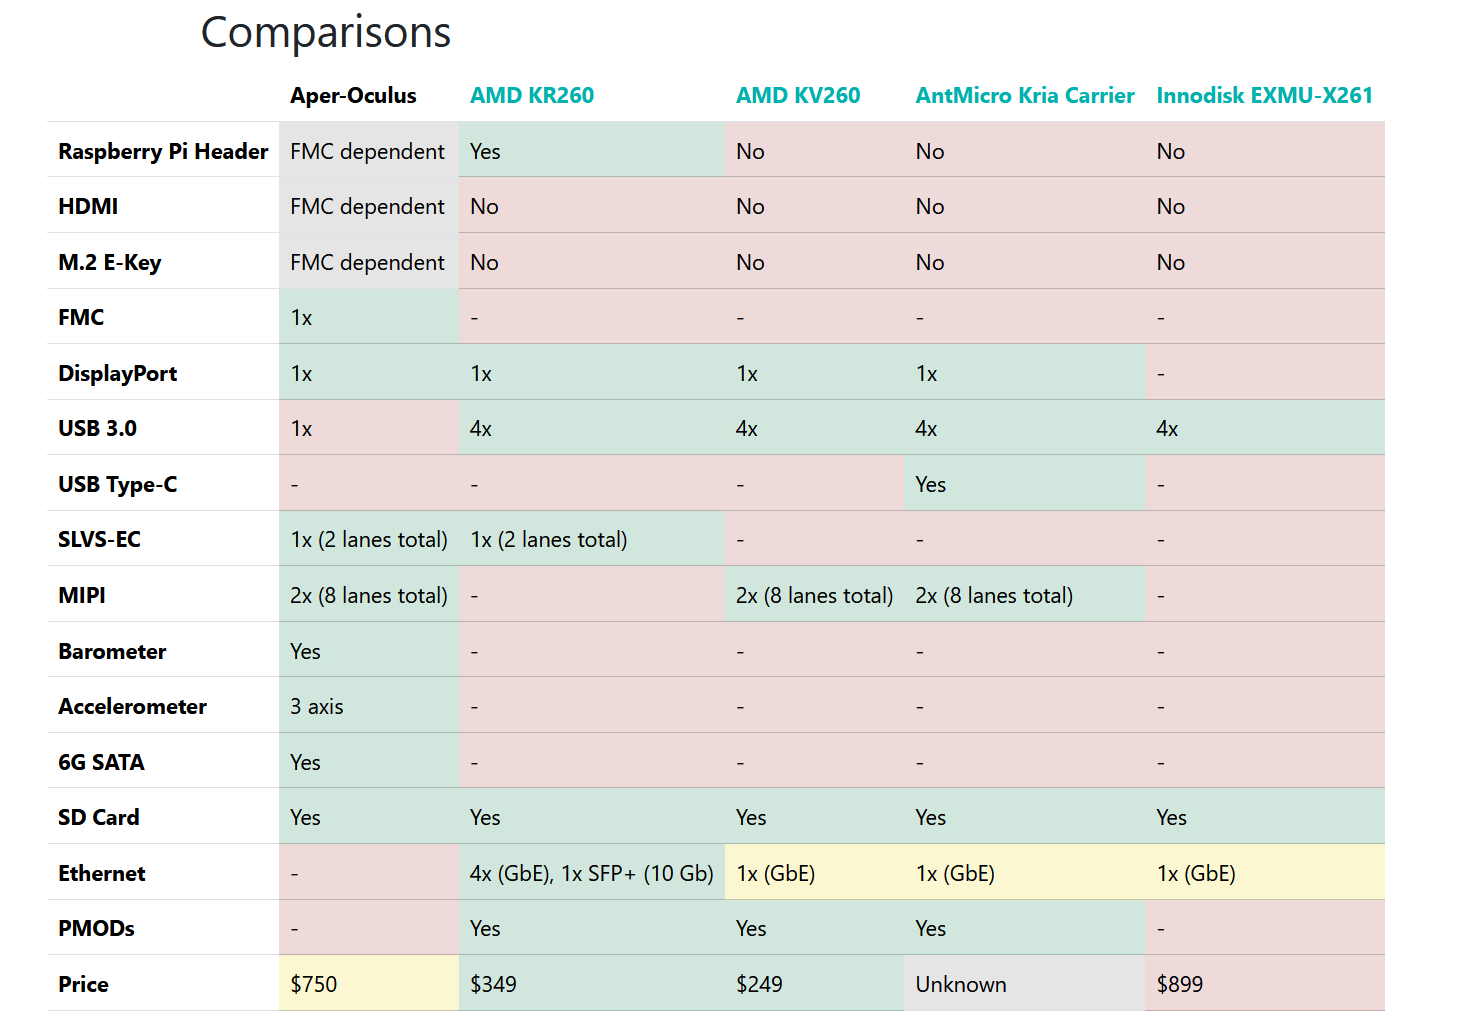This screenshot has height=1019, width=1460.
Task: Open the AMD KV260 link
Action: [798, 96]
